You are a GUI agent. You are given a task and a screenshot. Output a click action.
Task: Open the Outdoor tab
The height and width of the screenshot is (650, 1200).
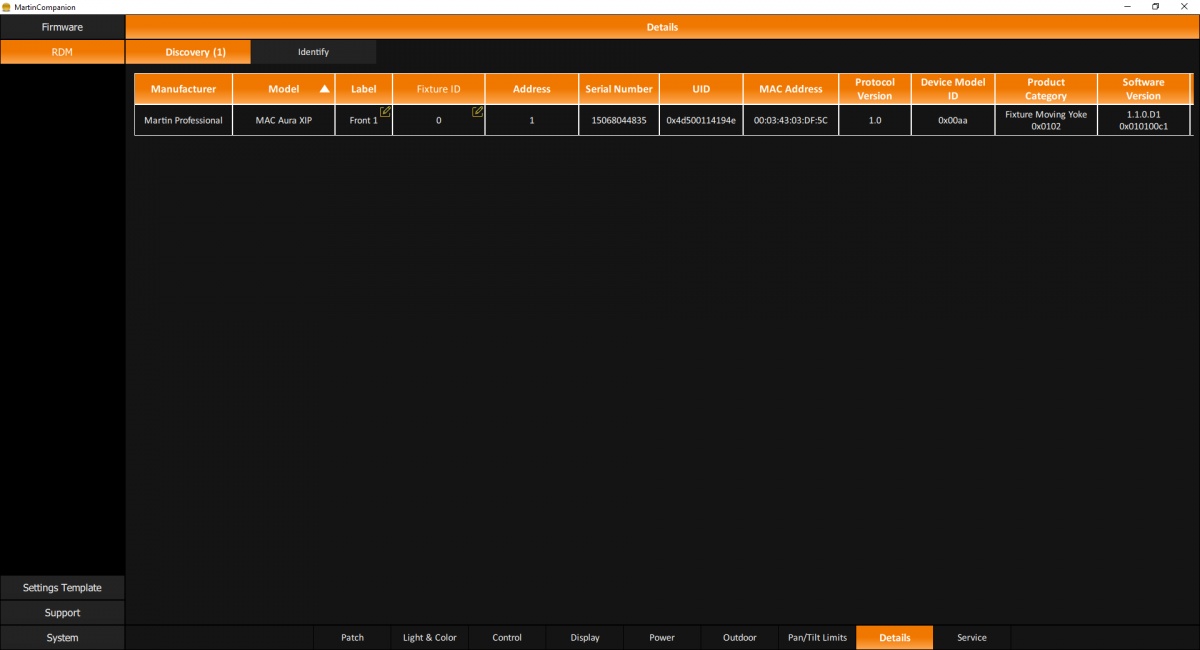tap(739, 638)
